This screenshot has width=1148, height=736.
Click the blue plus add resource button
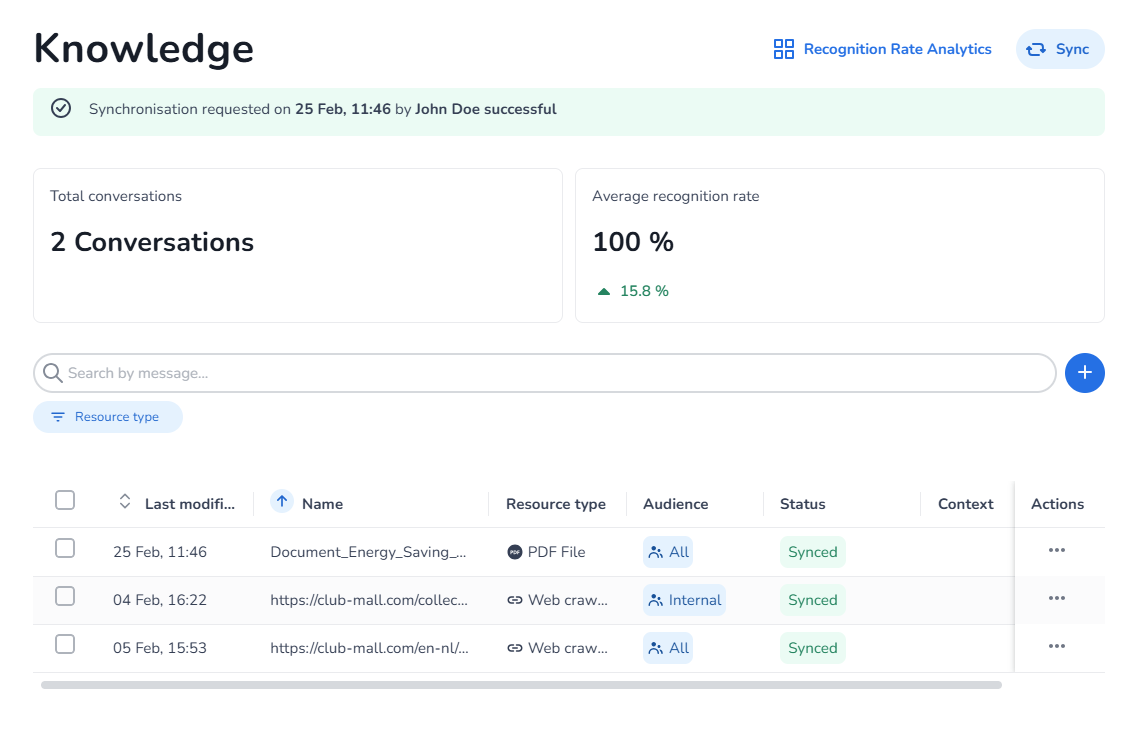[1085, 373]
